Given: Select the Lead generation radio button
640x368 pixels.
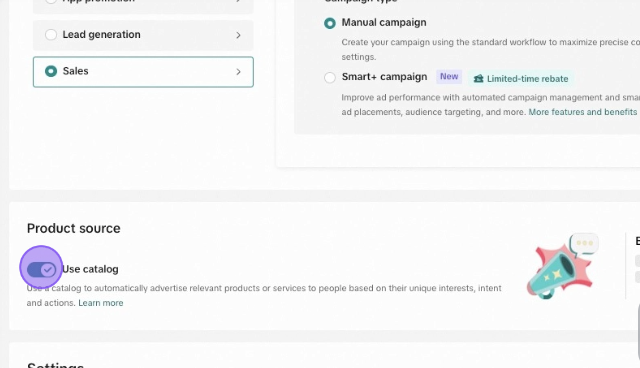Looking at the screenshot, I should [x=51, y=35].
